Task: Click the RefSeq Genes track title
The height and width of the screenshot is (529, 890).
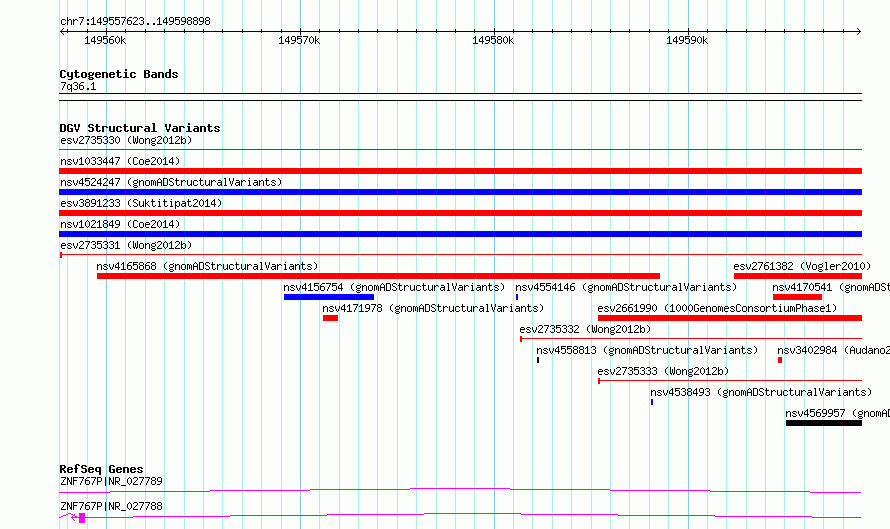Action: [x=102, y=469]
